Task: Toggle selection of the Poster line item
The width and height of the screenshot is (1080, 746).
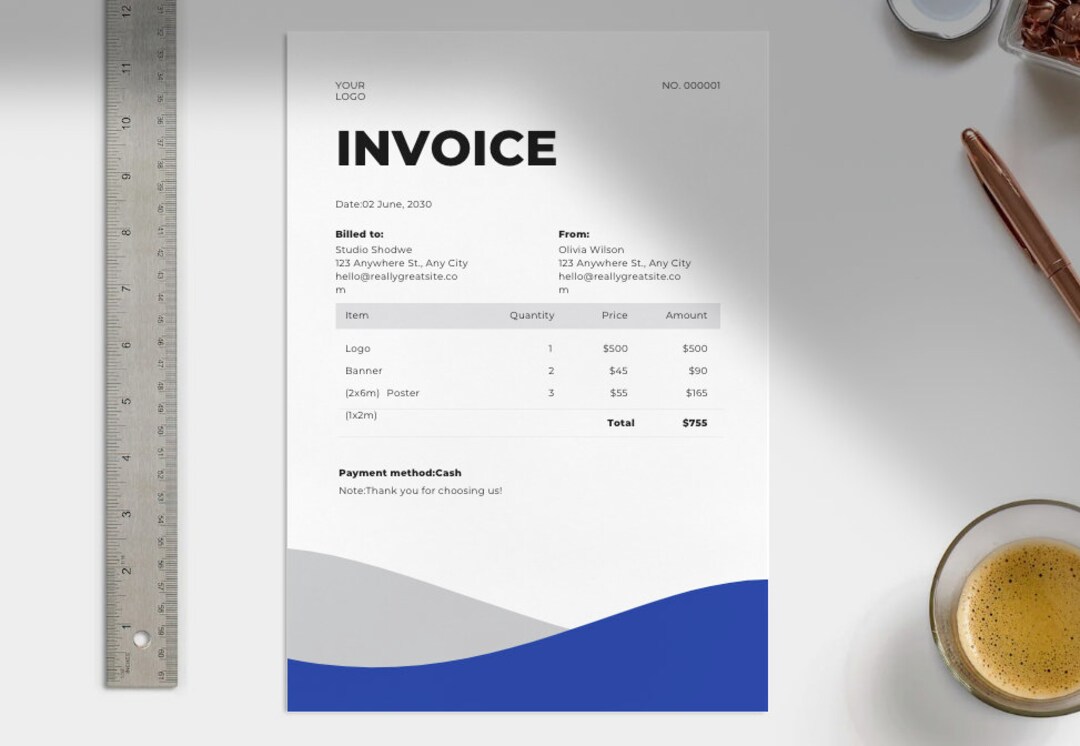Action: (x=402, y=392)
